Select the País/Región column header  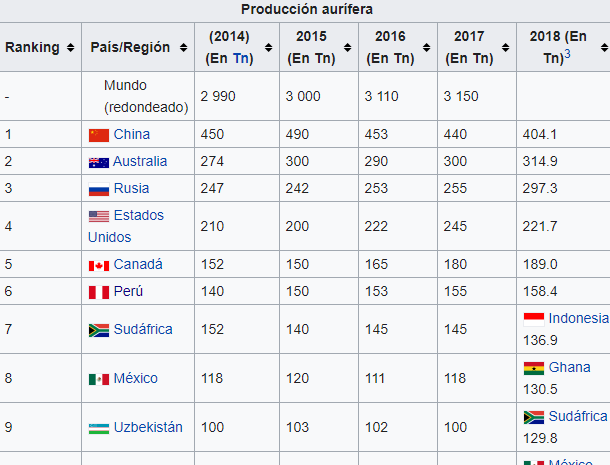138,47
